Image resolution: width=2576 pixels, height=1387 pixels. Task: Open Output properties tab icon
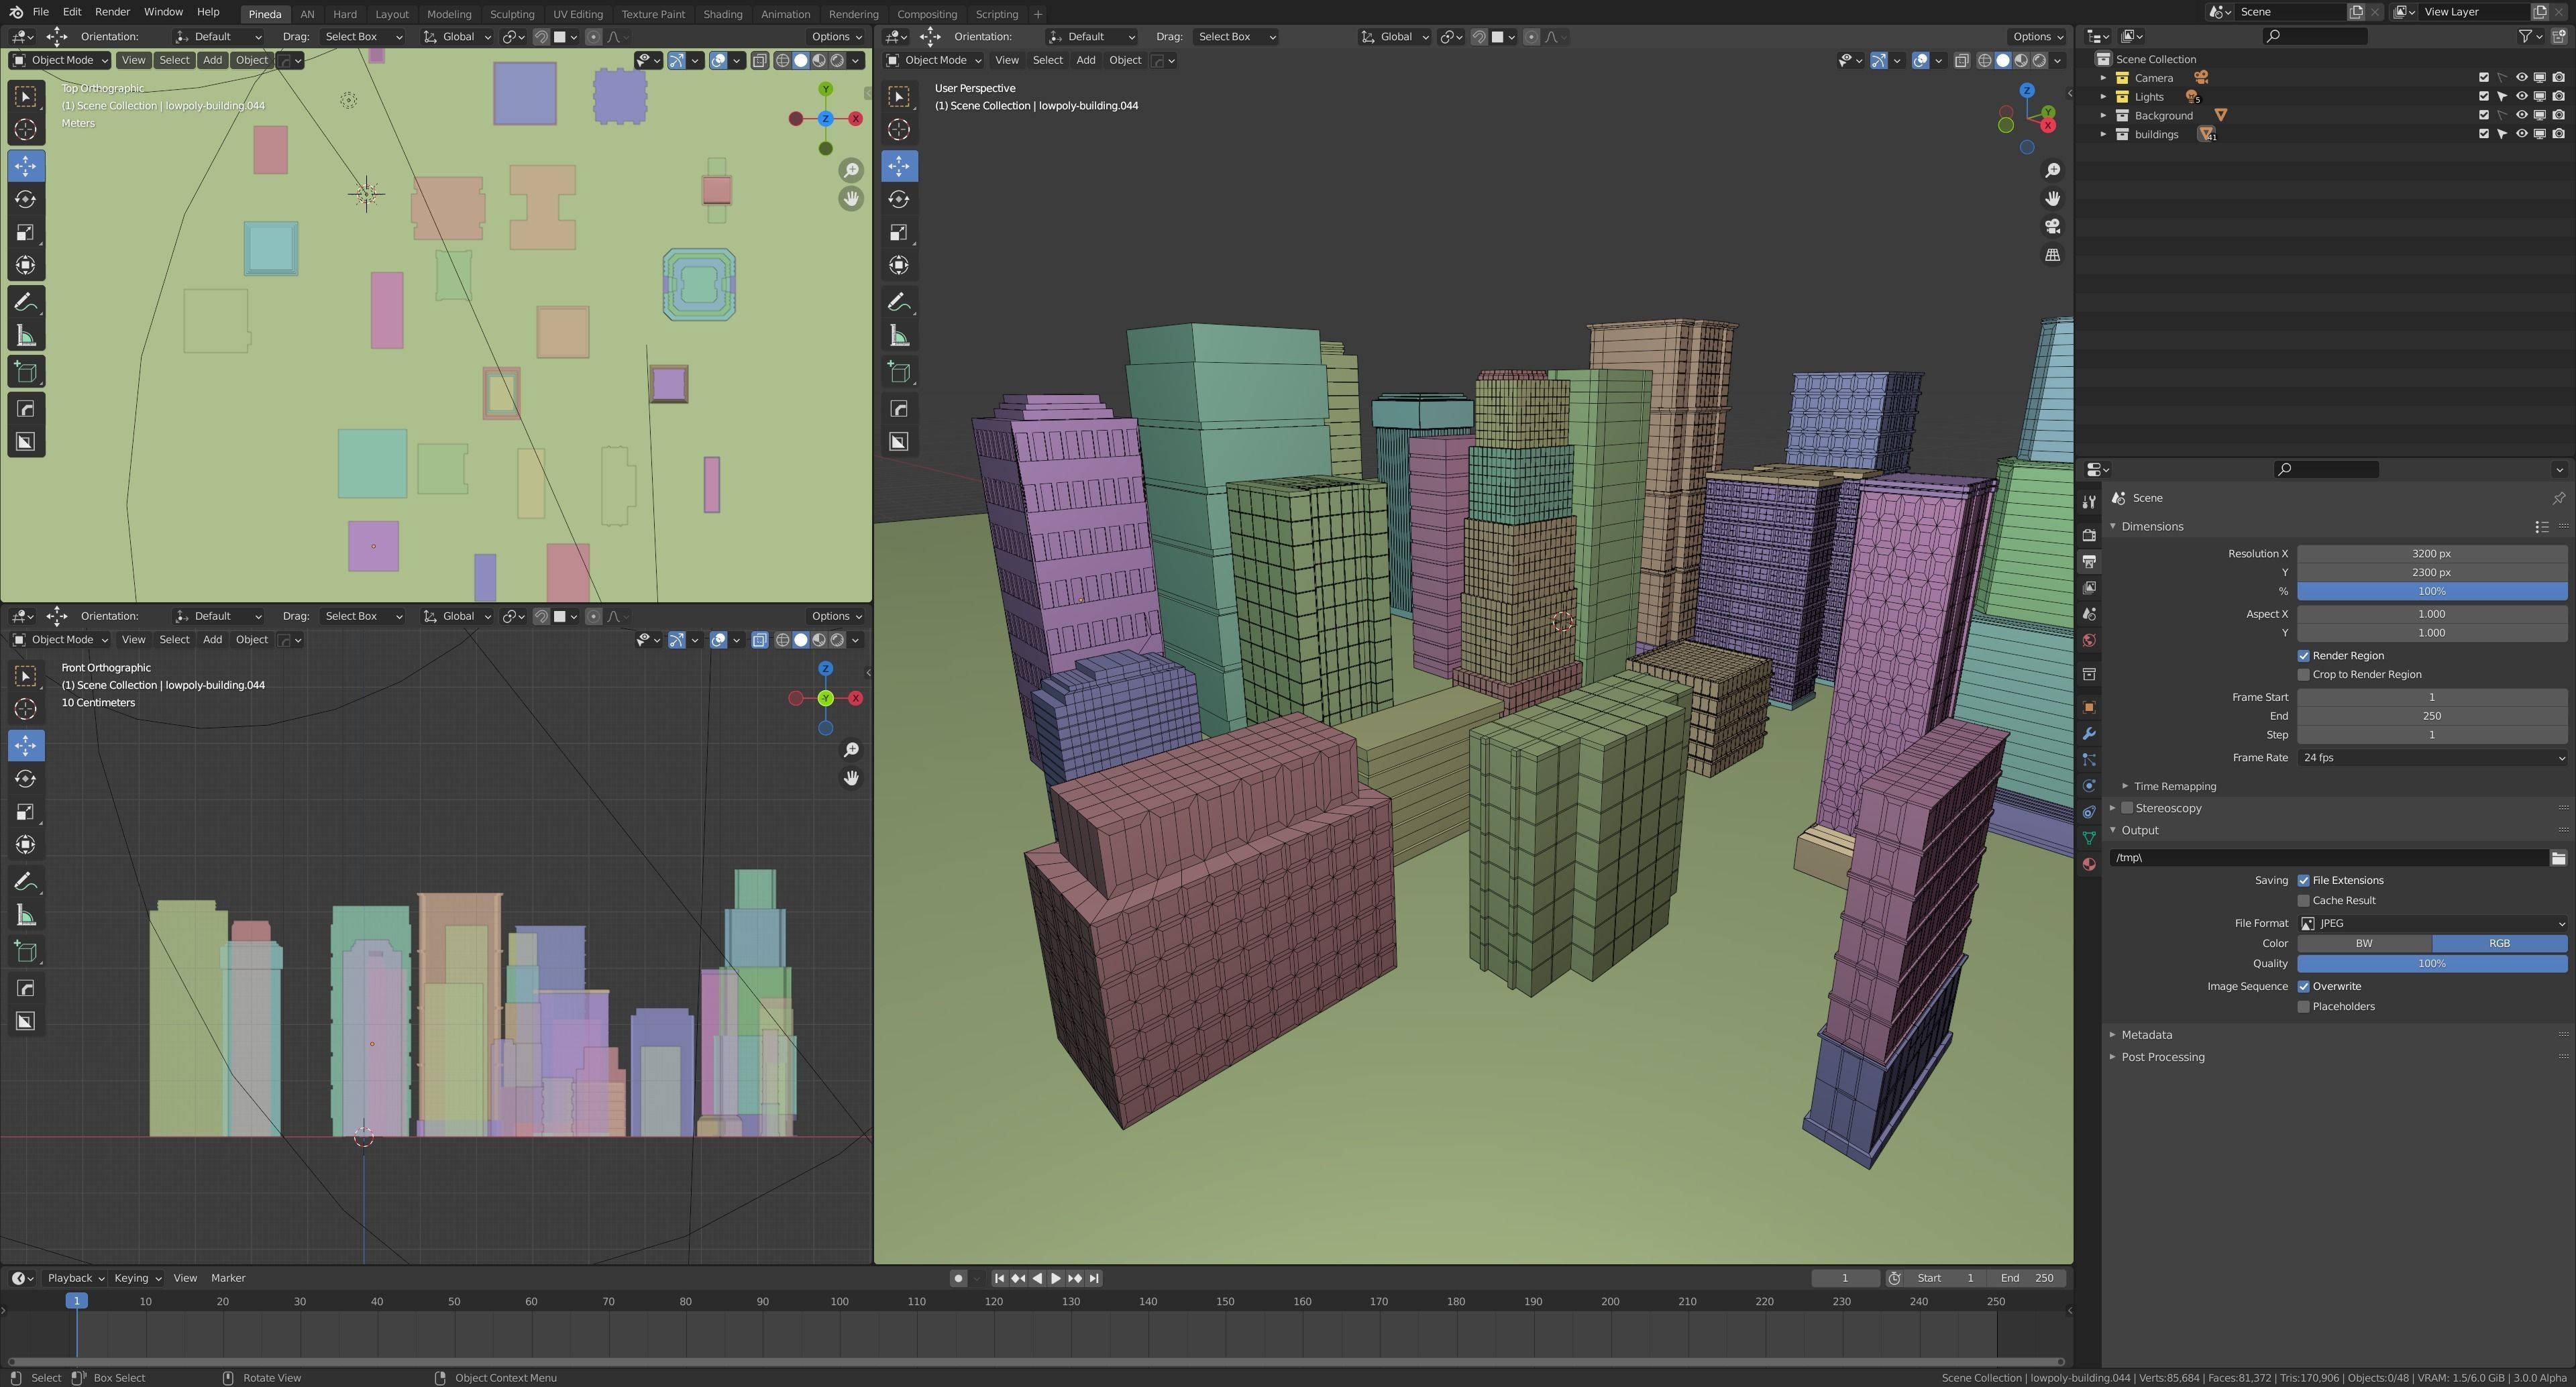2089,561
